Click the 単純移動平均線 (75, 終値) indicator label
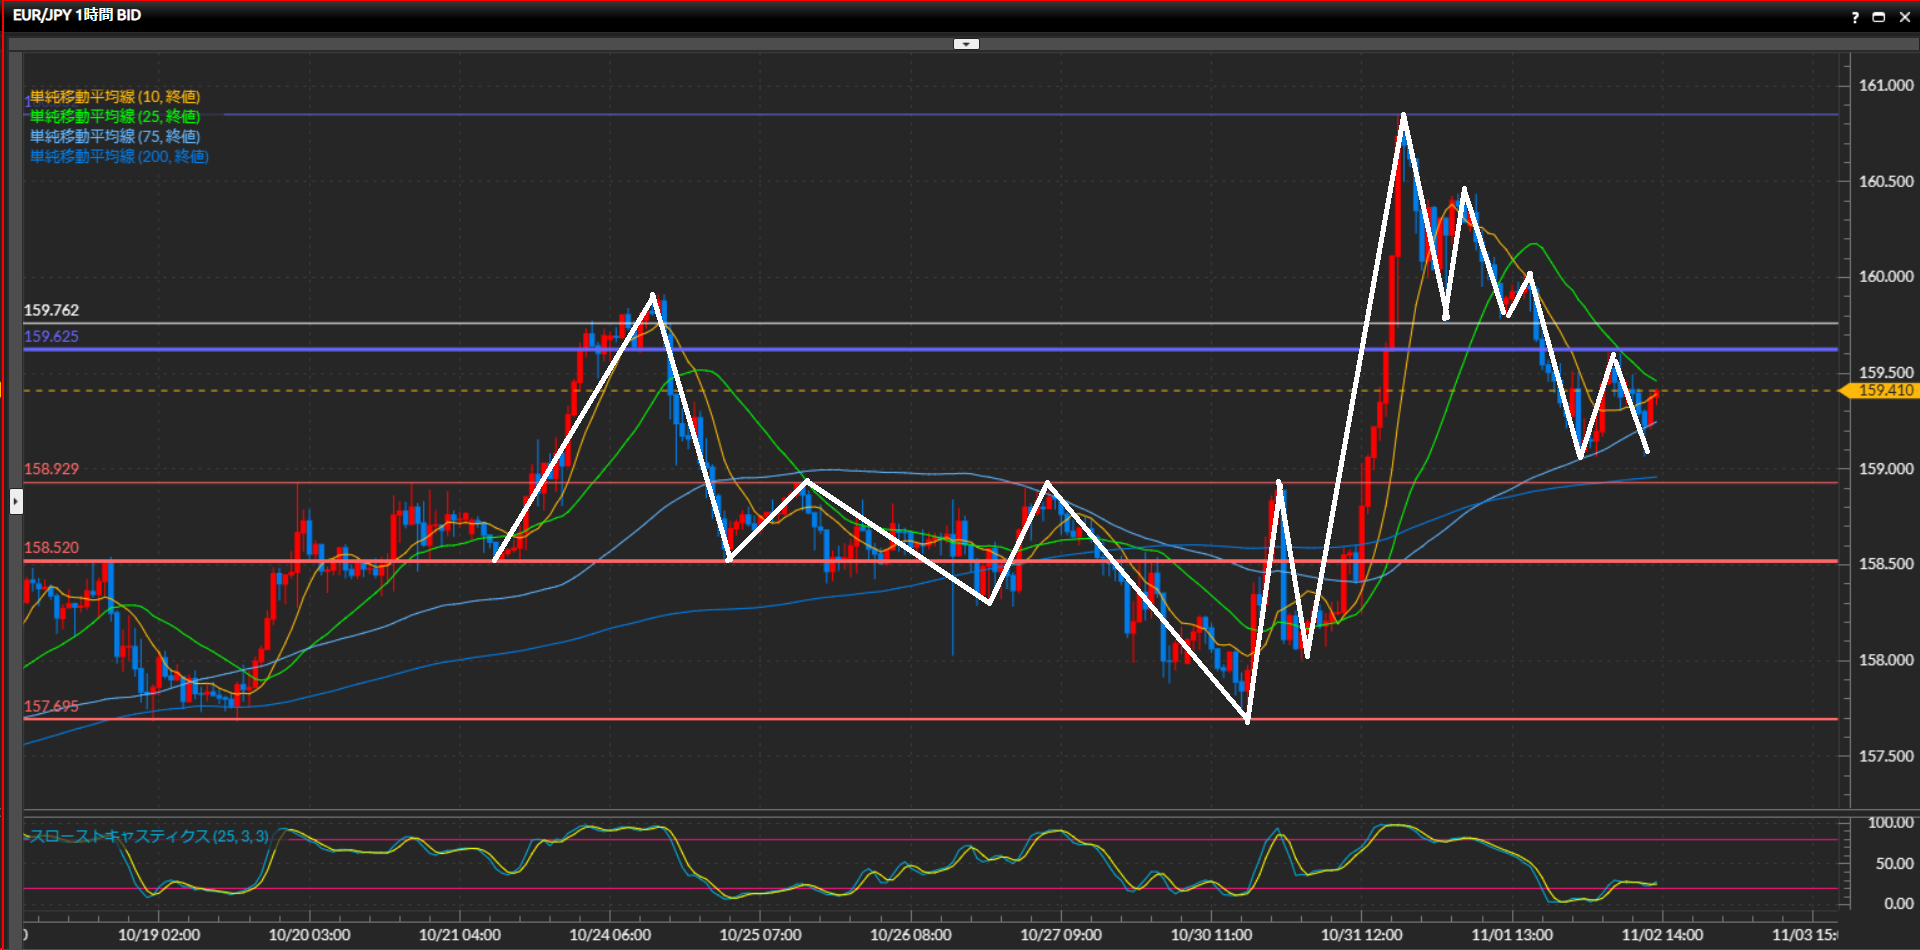Image resolution: width=1920 pixels, height=950 pixels. pos(115,137)
